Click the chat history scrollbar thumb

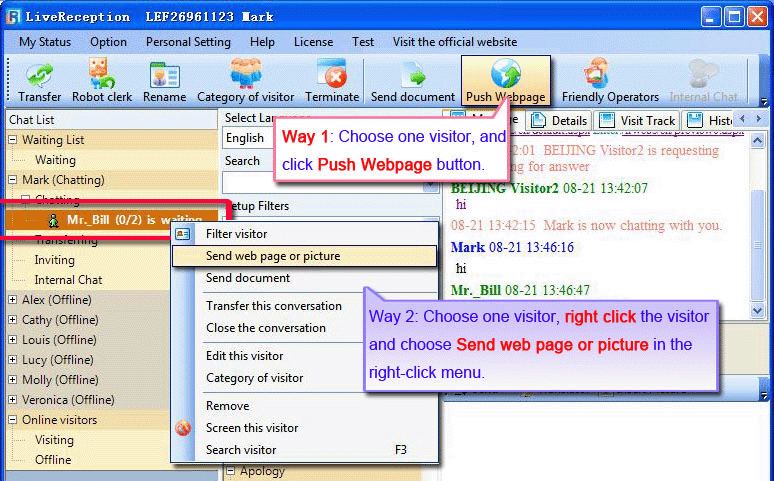point(758,245)
